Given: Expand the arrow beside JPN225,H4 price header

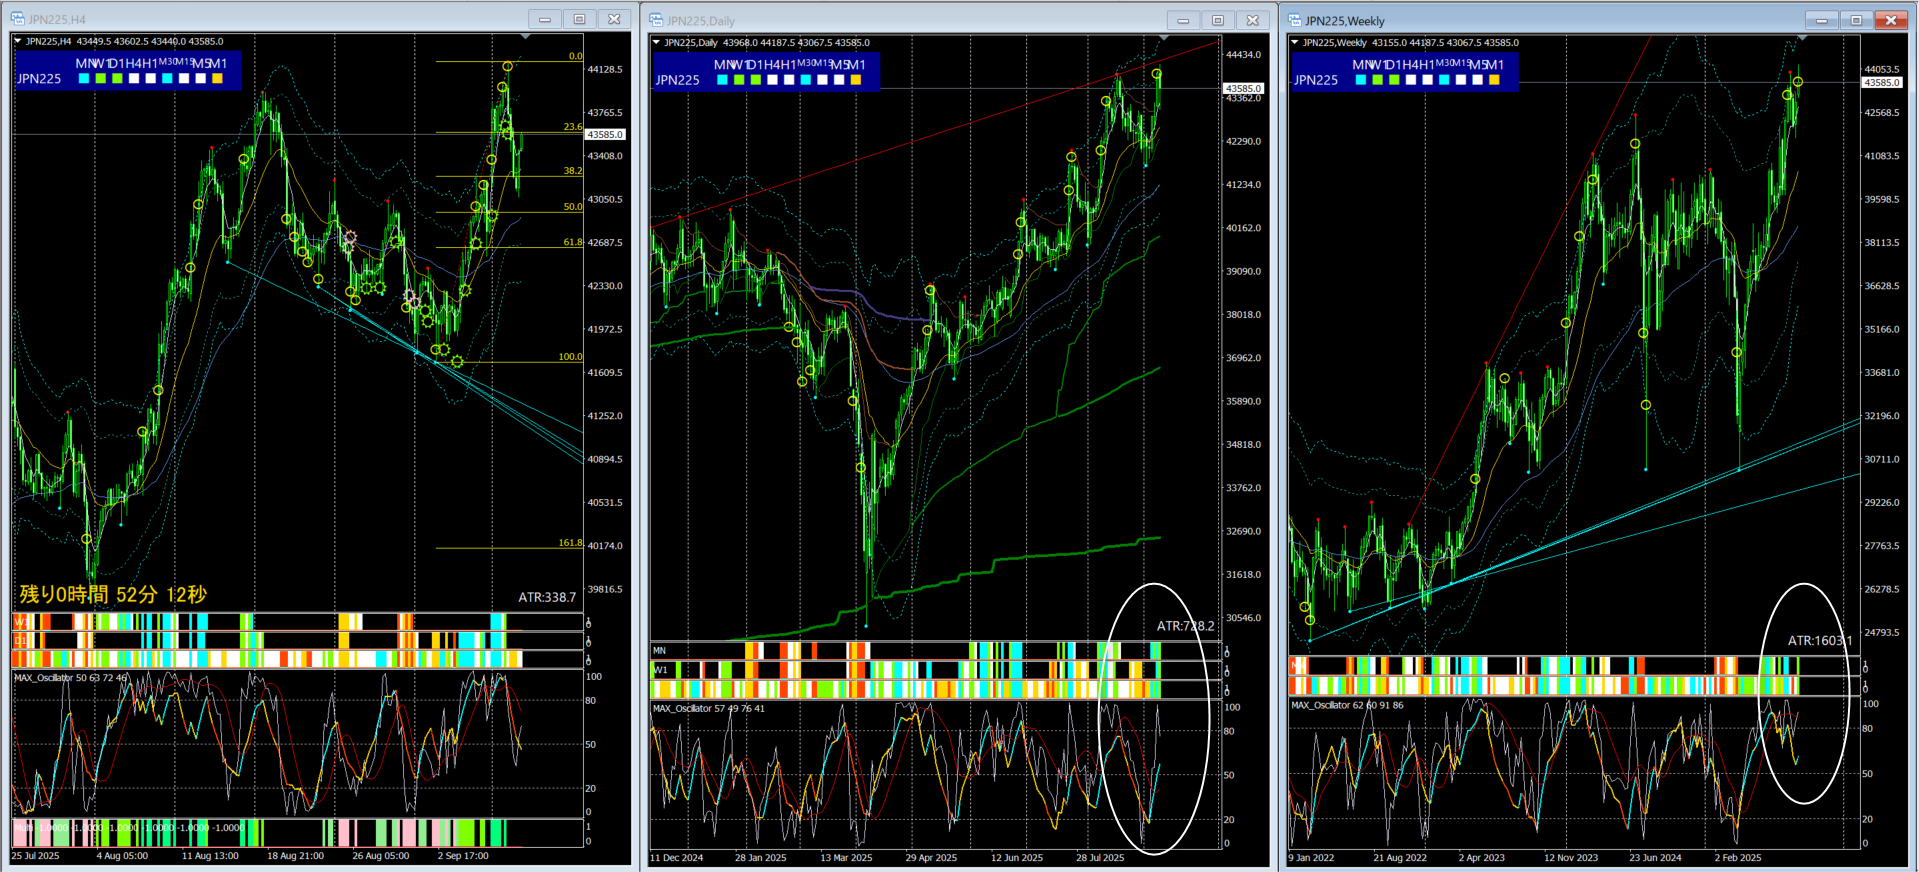Looking at the screenshot, I should point(18,42).
